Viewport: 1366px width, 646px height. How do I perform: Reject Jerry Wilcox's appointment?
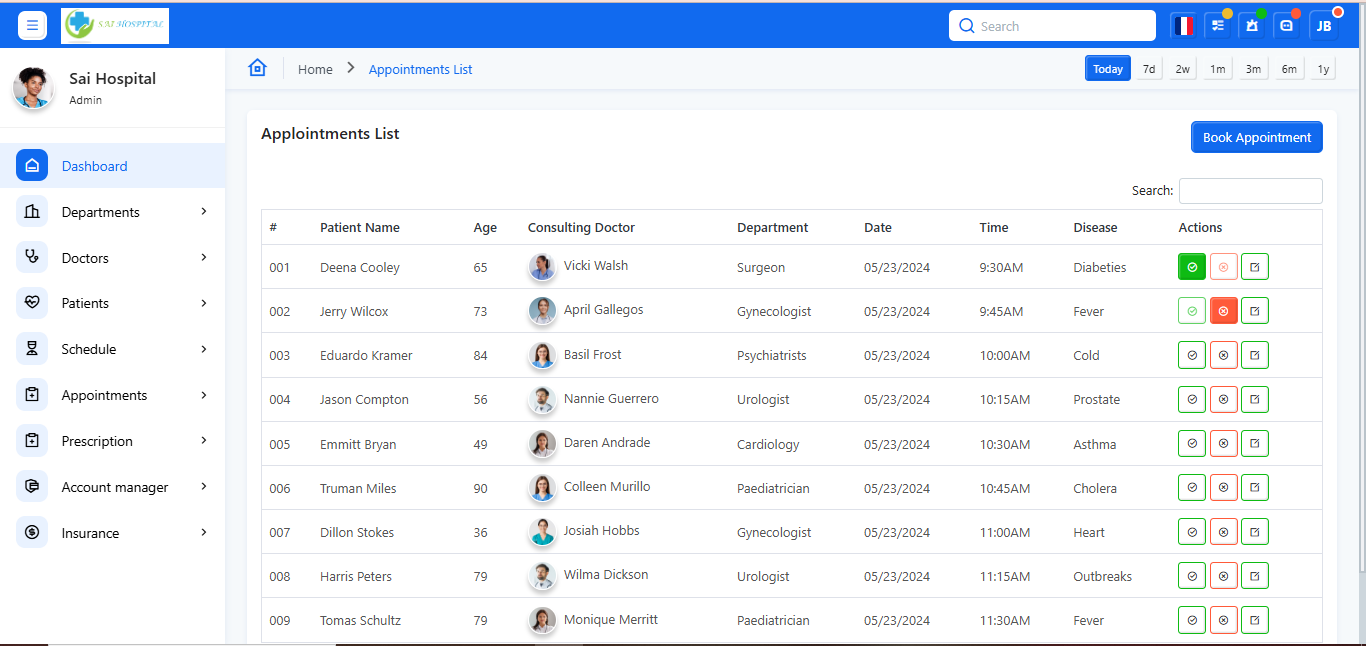click(x=1223, y=311)
